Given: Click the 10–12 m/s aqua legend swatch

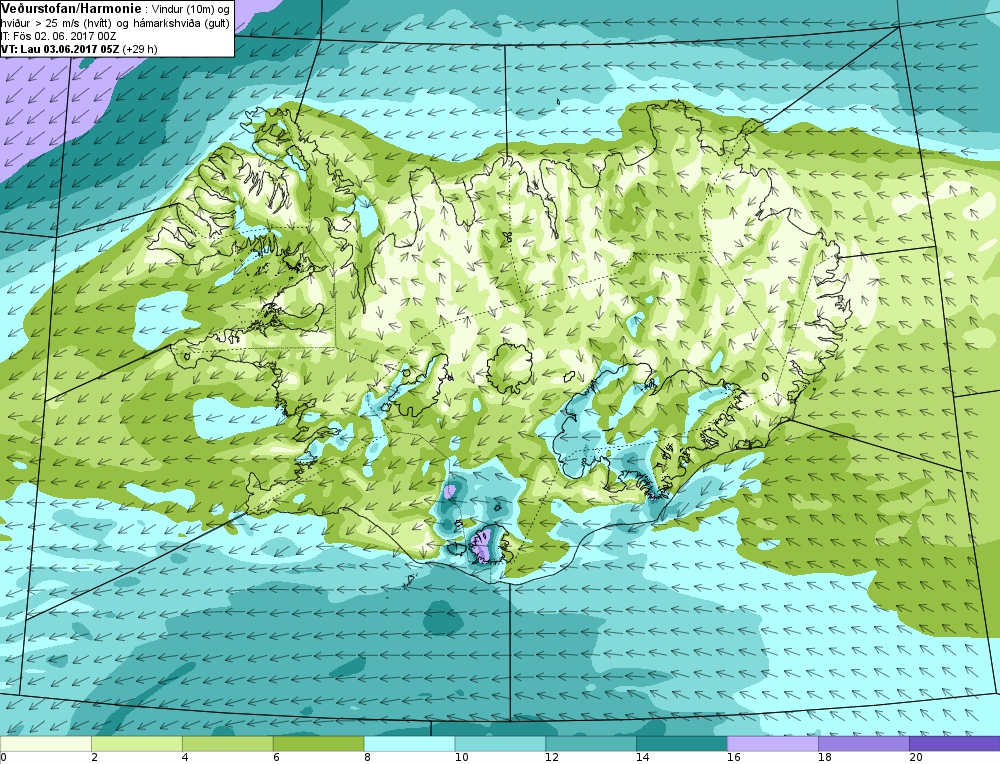Looking at the screenshot, I should coord(500,744).
